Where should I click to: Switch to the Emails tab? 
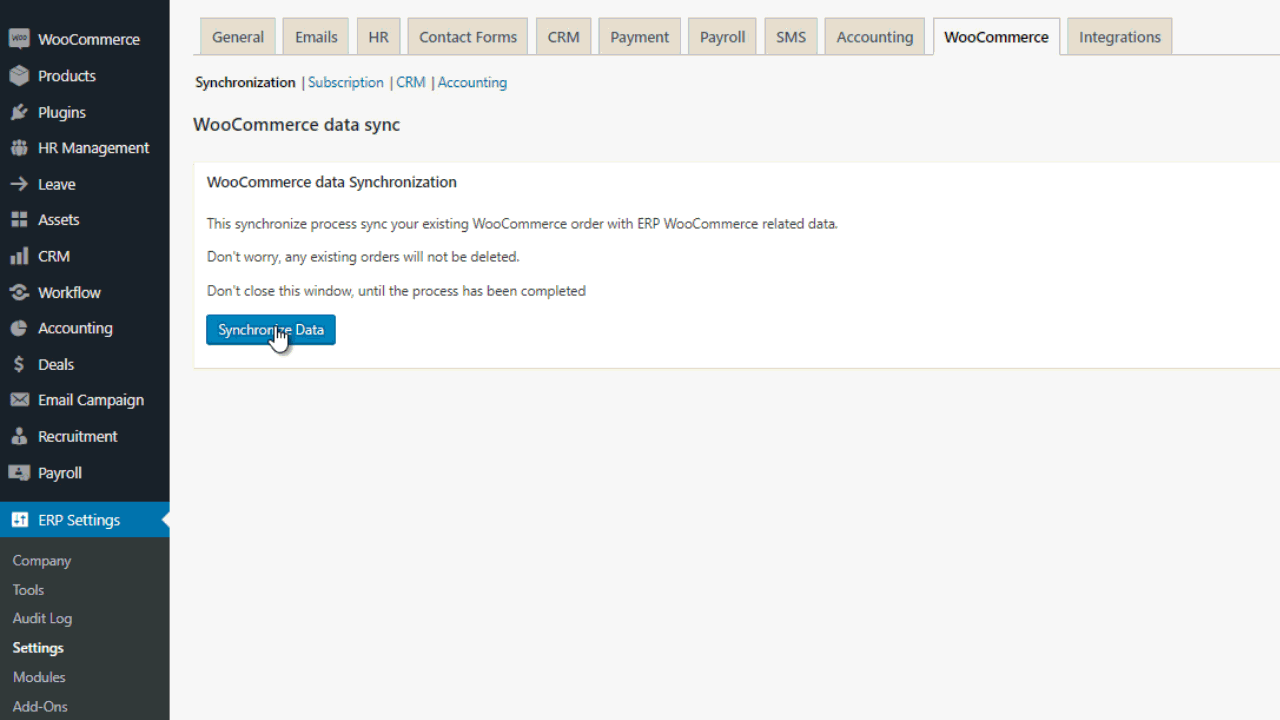[x=316, y=37]
